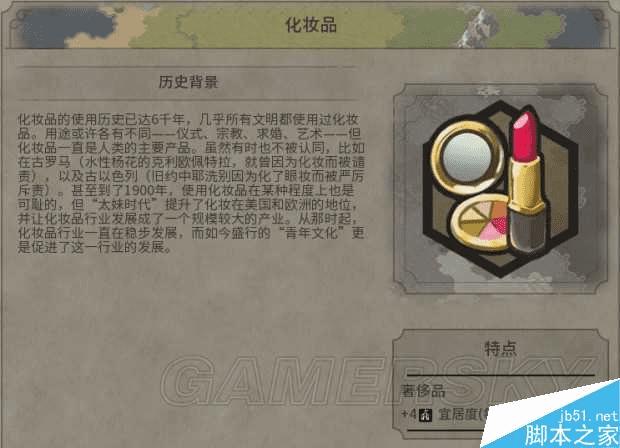The height and width of the screenshot is (448, 620).
Task: Click the history paragraph about 化妆品
Action: pyautogui.click(x=191, y=183)
